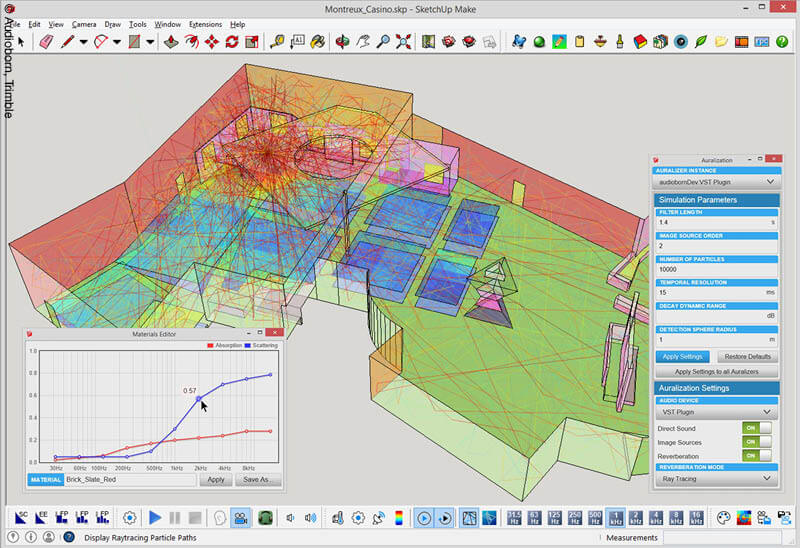The image size is (800, 548).
Task: Select the Paint Bucket tool
Action: click(318, 42)
